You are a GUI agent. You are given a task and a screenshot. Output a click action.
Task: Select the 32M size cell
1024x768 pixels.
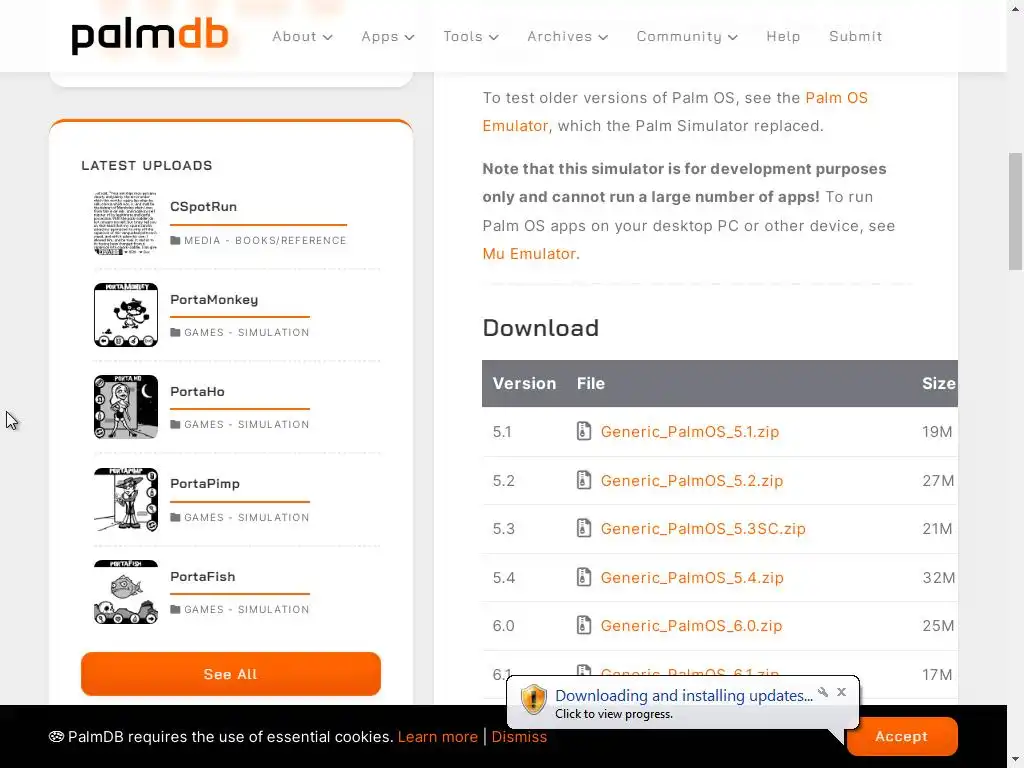point(938,577)
